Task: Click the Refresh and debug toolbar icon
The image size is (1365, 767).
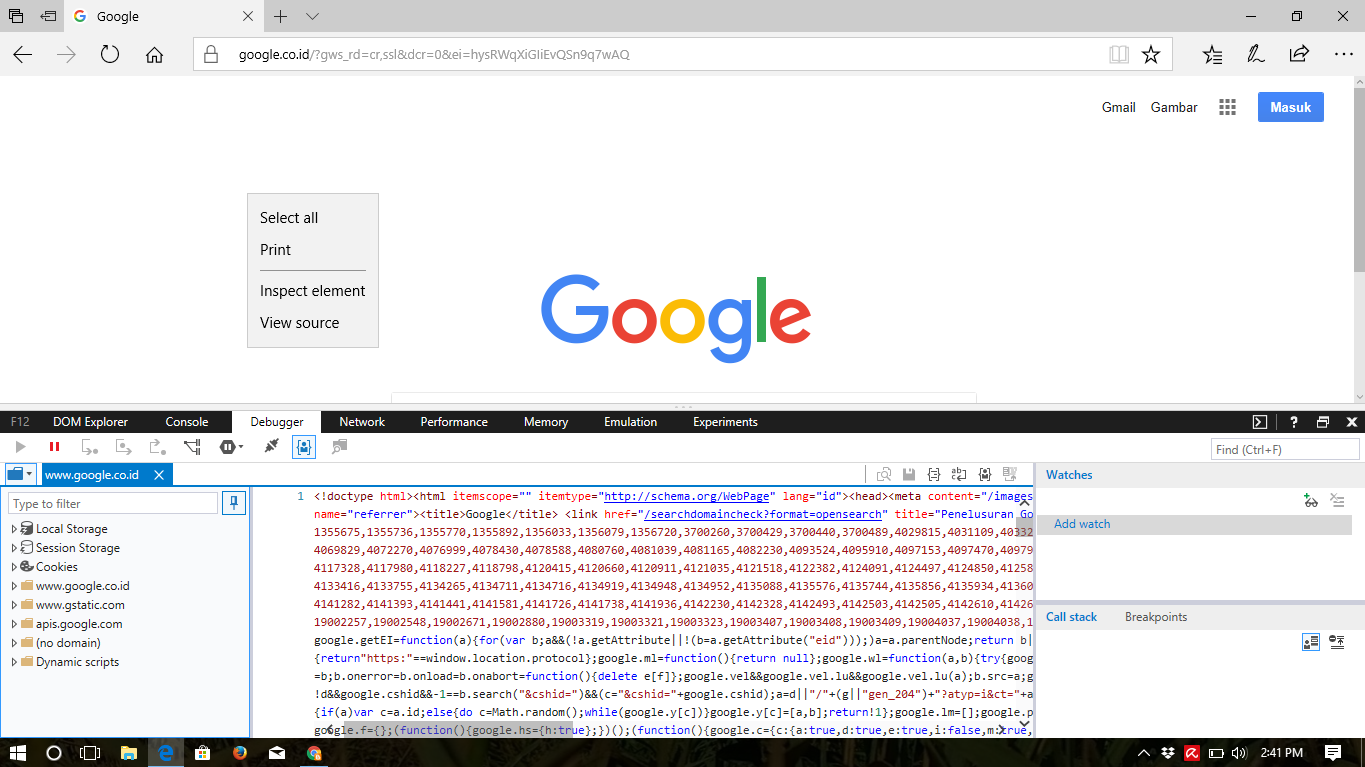Action: (x=340, y=447)
